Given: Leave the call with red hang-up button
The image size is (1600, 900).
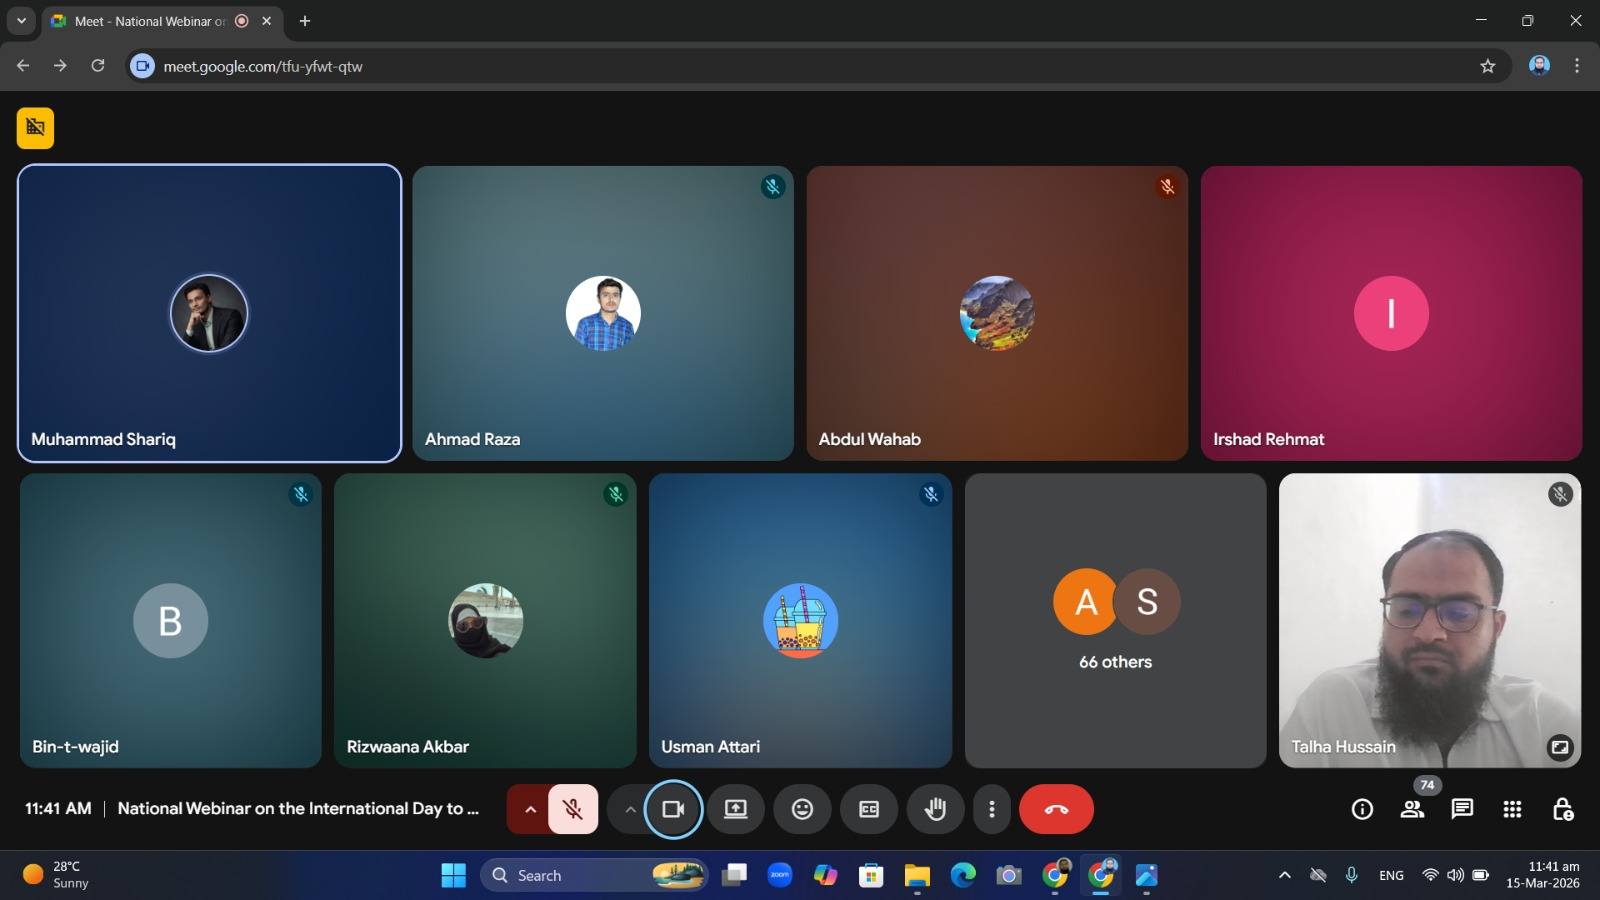Looking at the screenshot, I should tap(1056, 809).
